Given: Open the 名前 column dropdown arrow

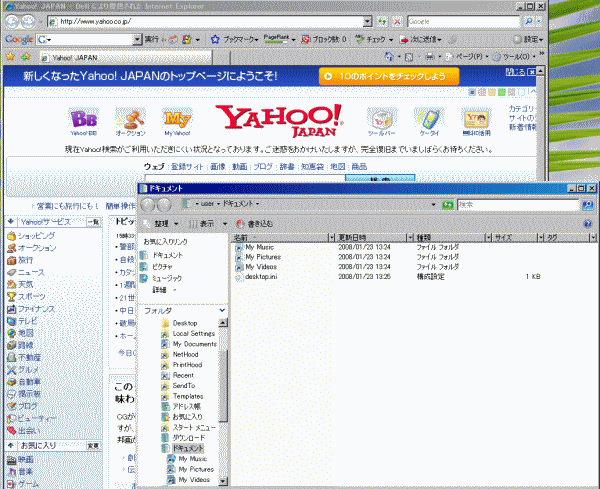Looking at the screenshot, I should coord(332,238).
